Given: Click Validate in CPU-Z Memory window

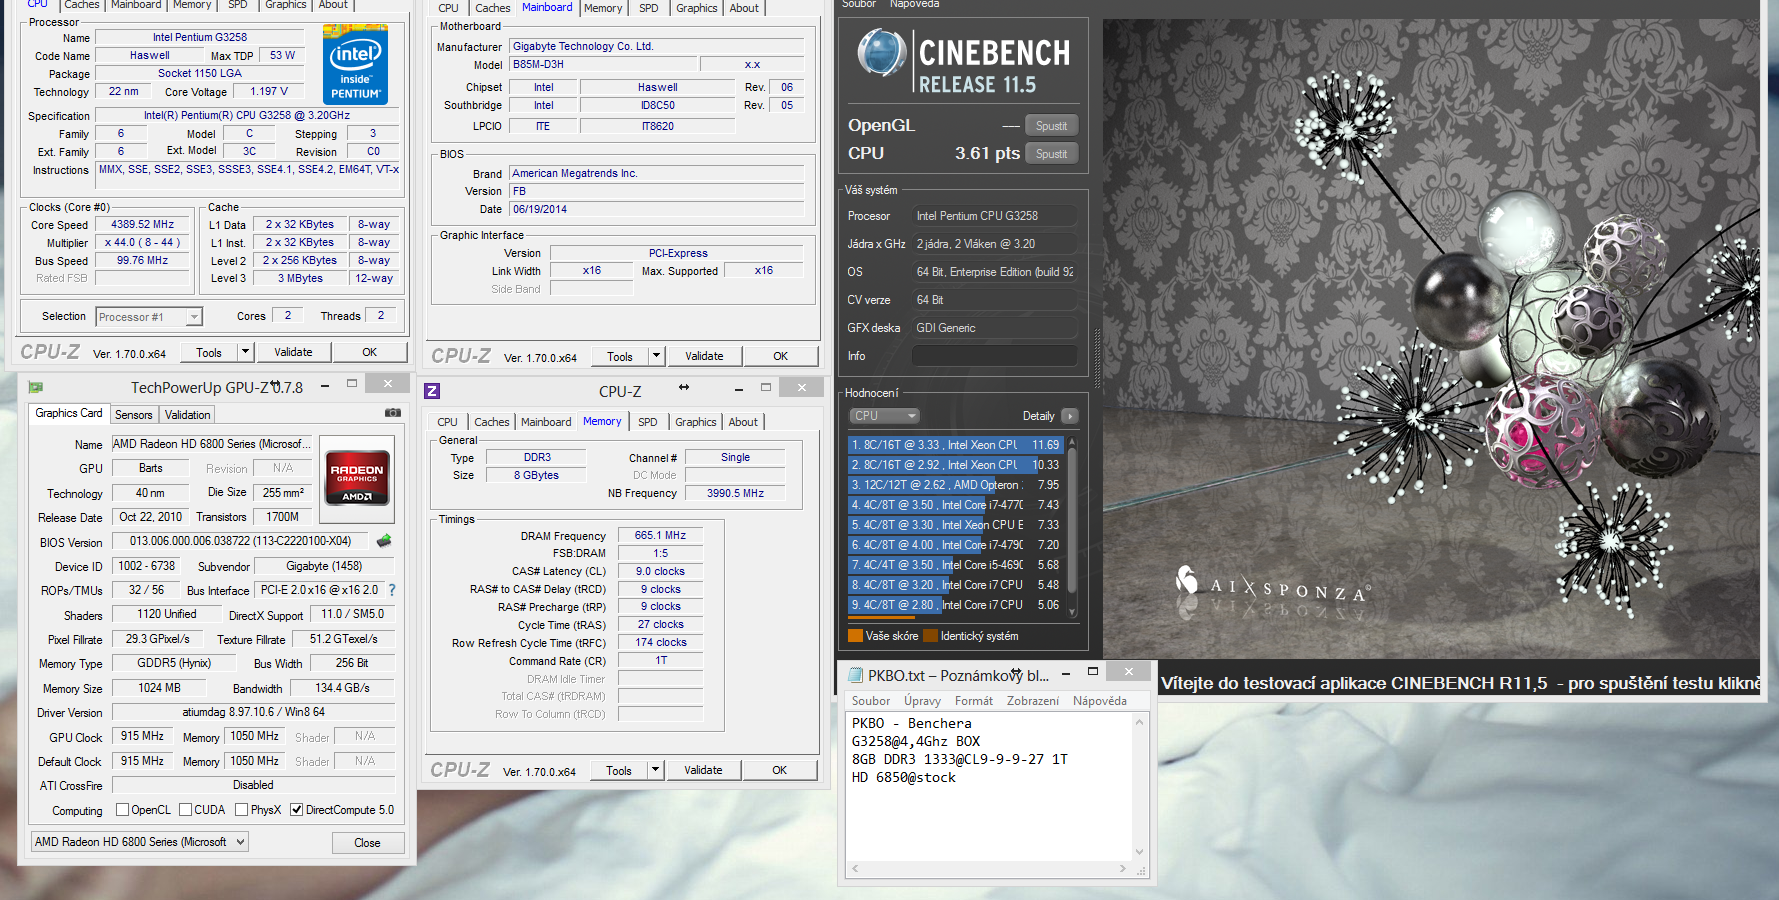Looking at the screenshot, I should 703,770.
